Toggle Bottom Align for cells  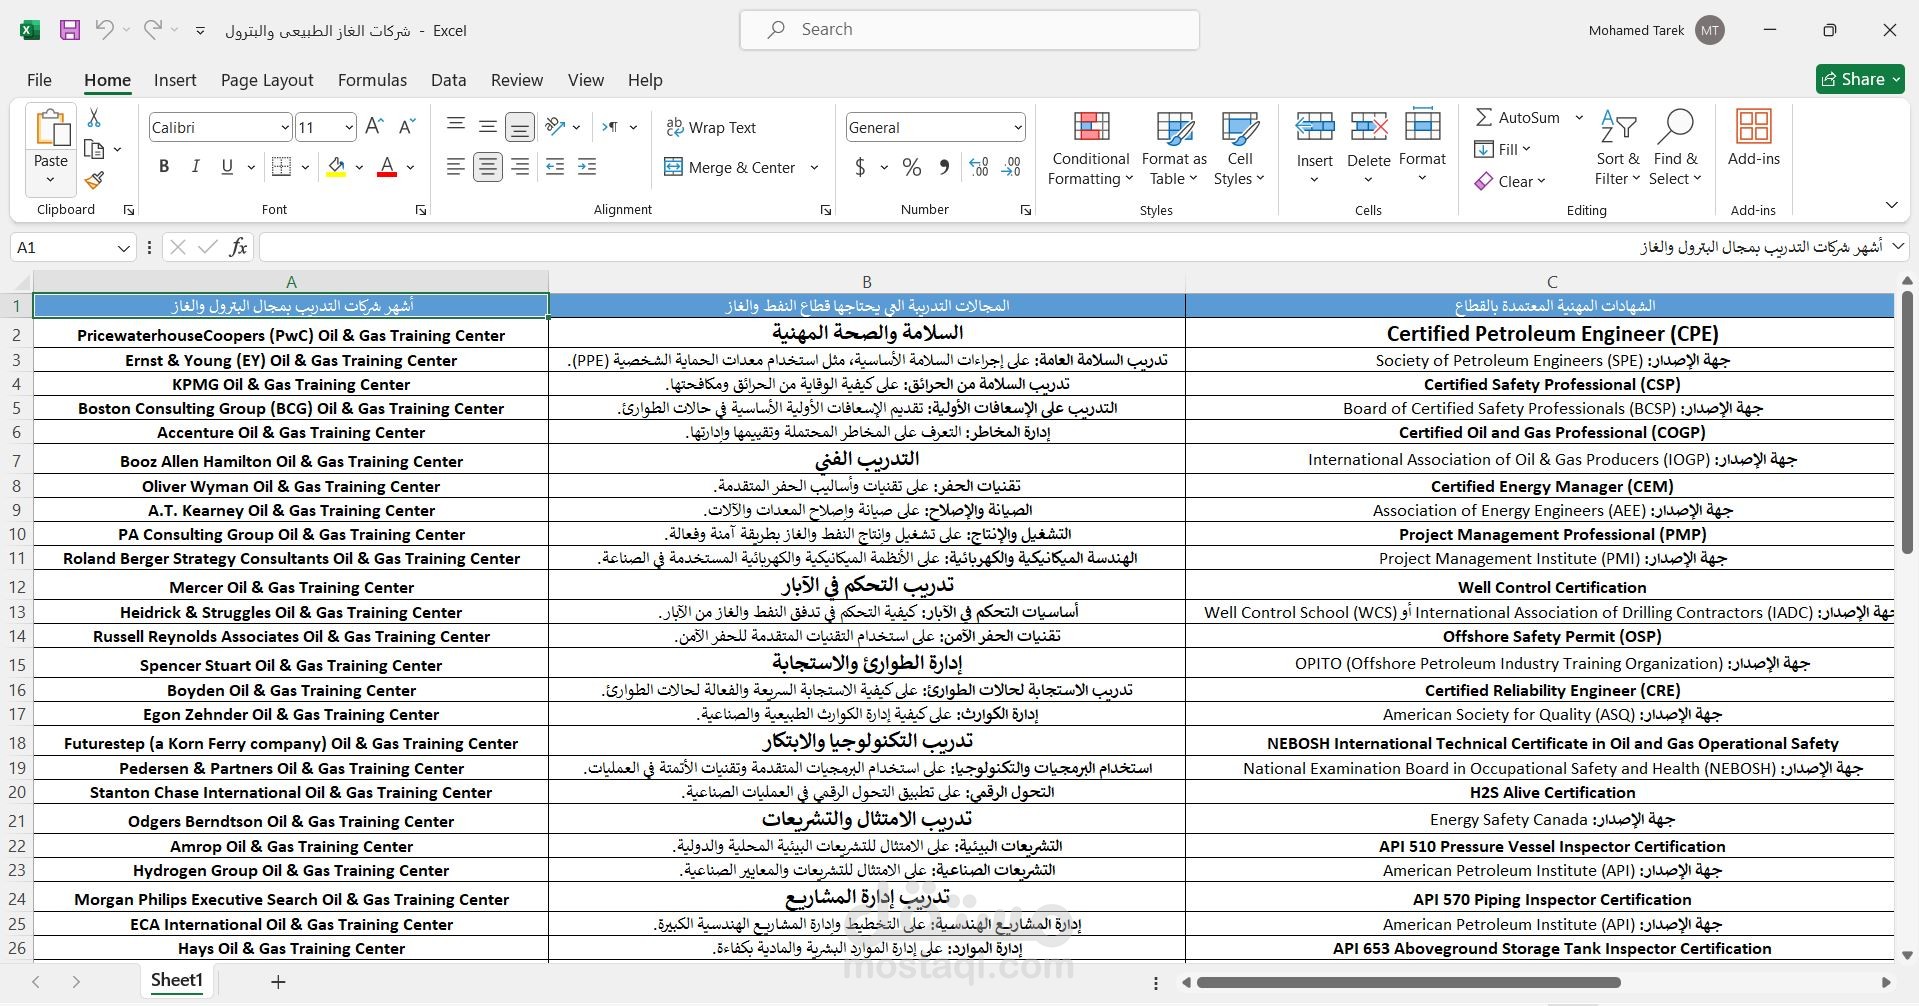pos(520,127)
